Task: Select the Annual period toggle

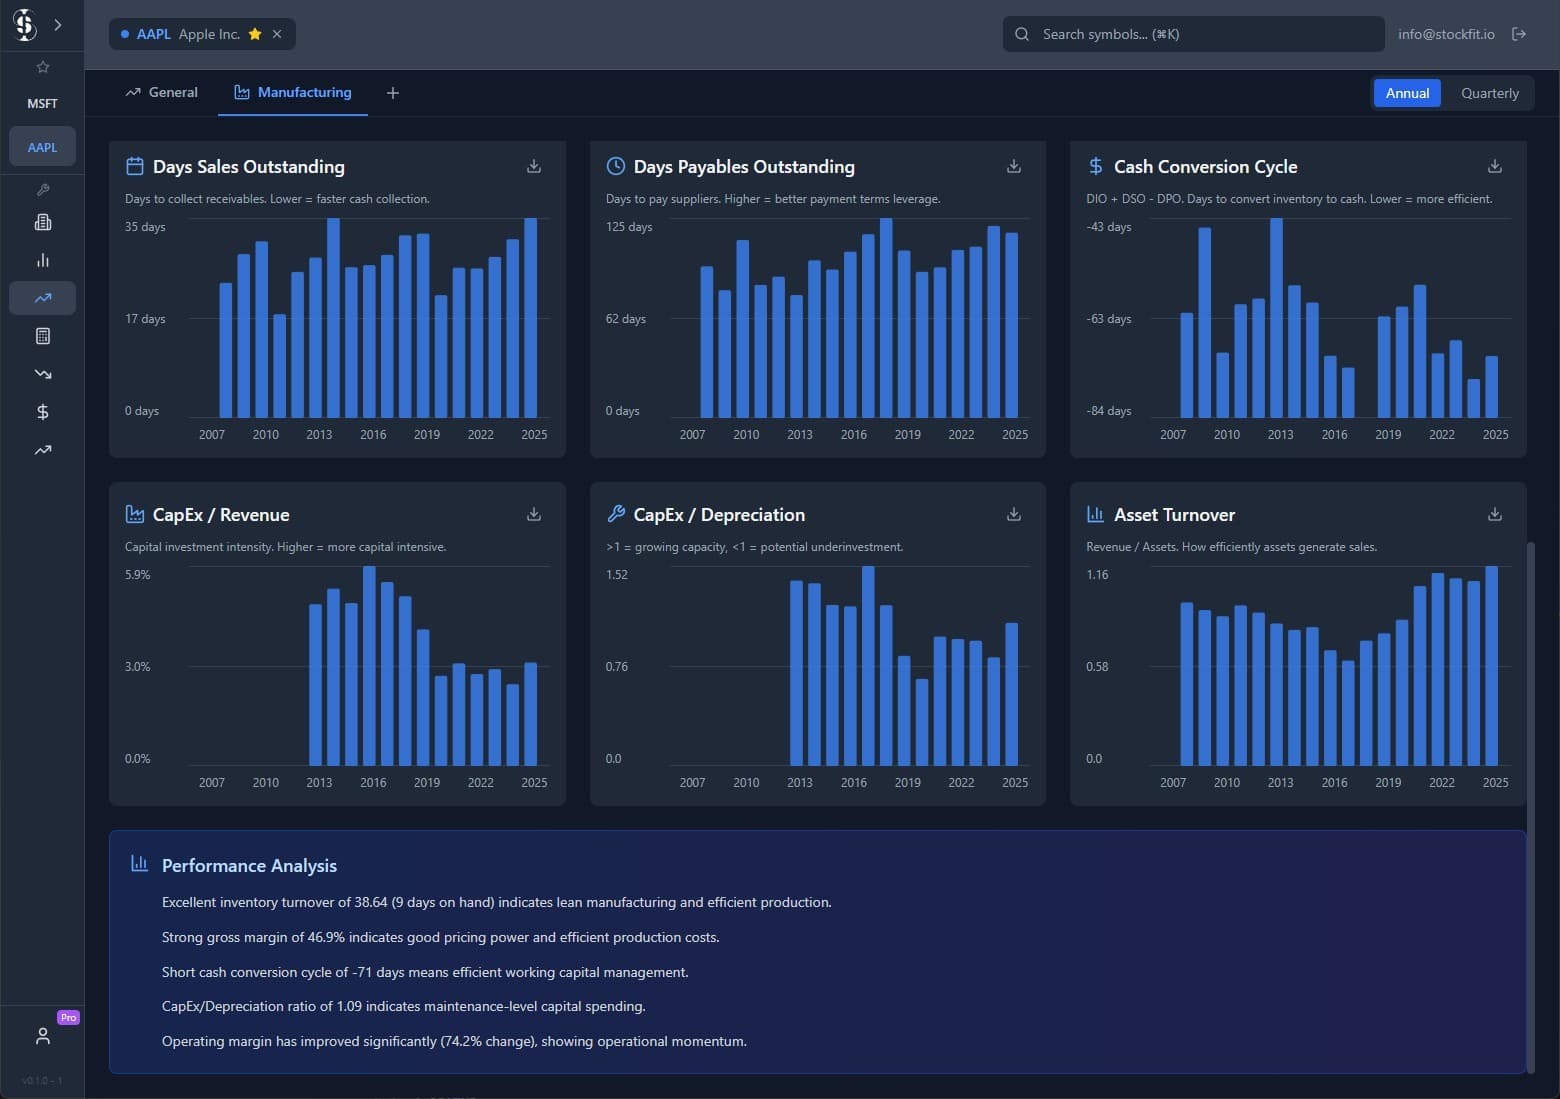Action: pos(1407,93)
